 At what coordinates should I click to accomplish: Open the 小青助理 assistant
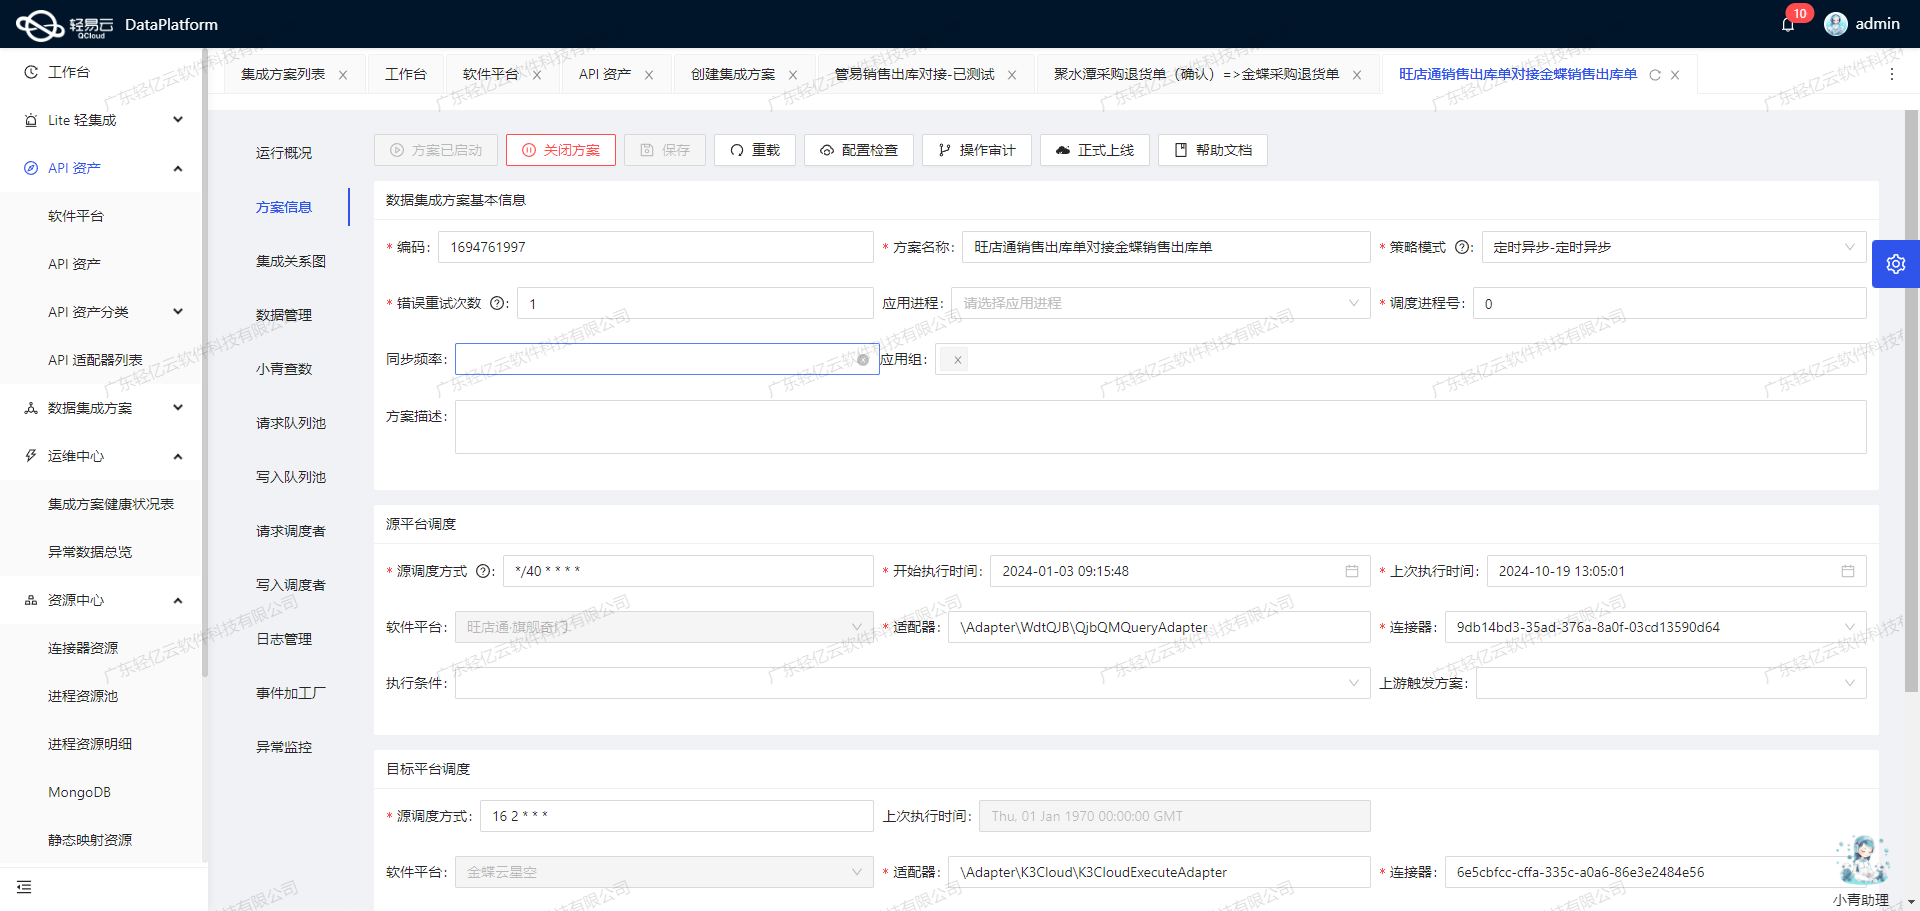(x=1862, y=870)
